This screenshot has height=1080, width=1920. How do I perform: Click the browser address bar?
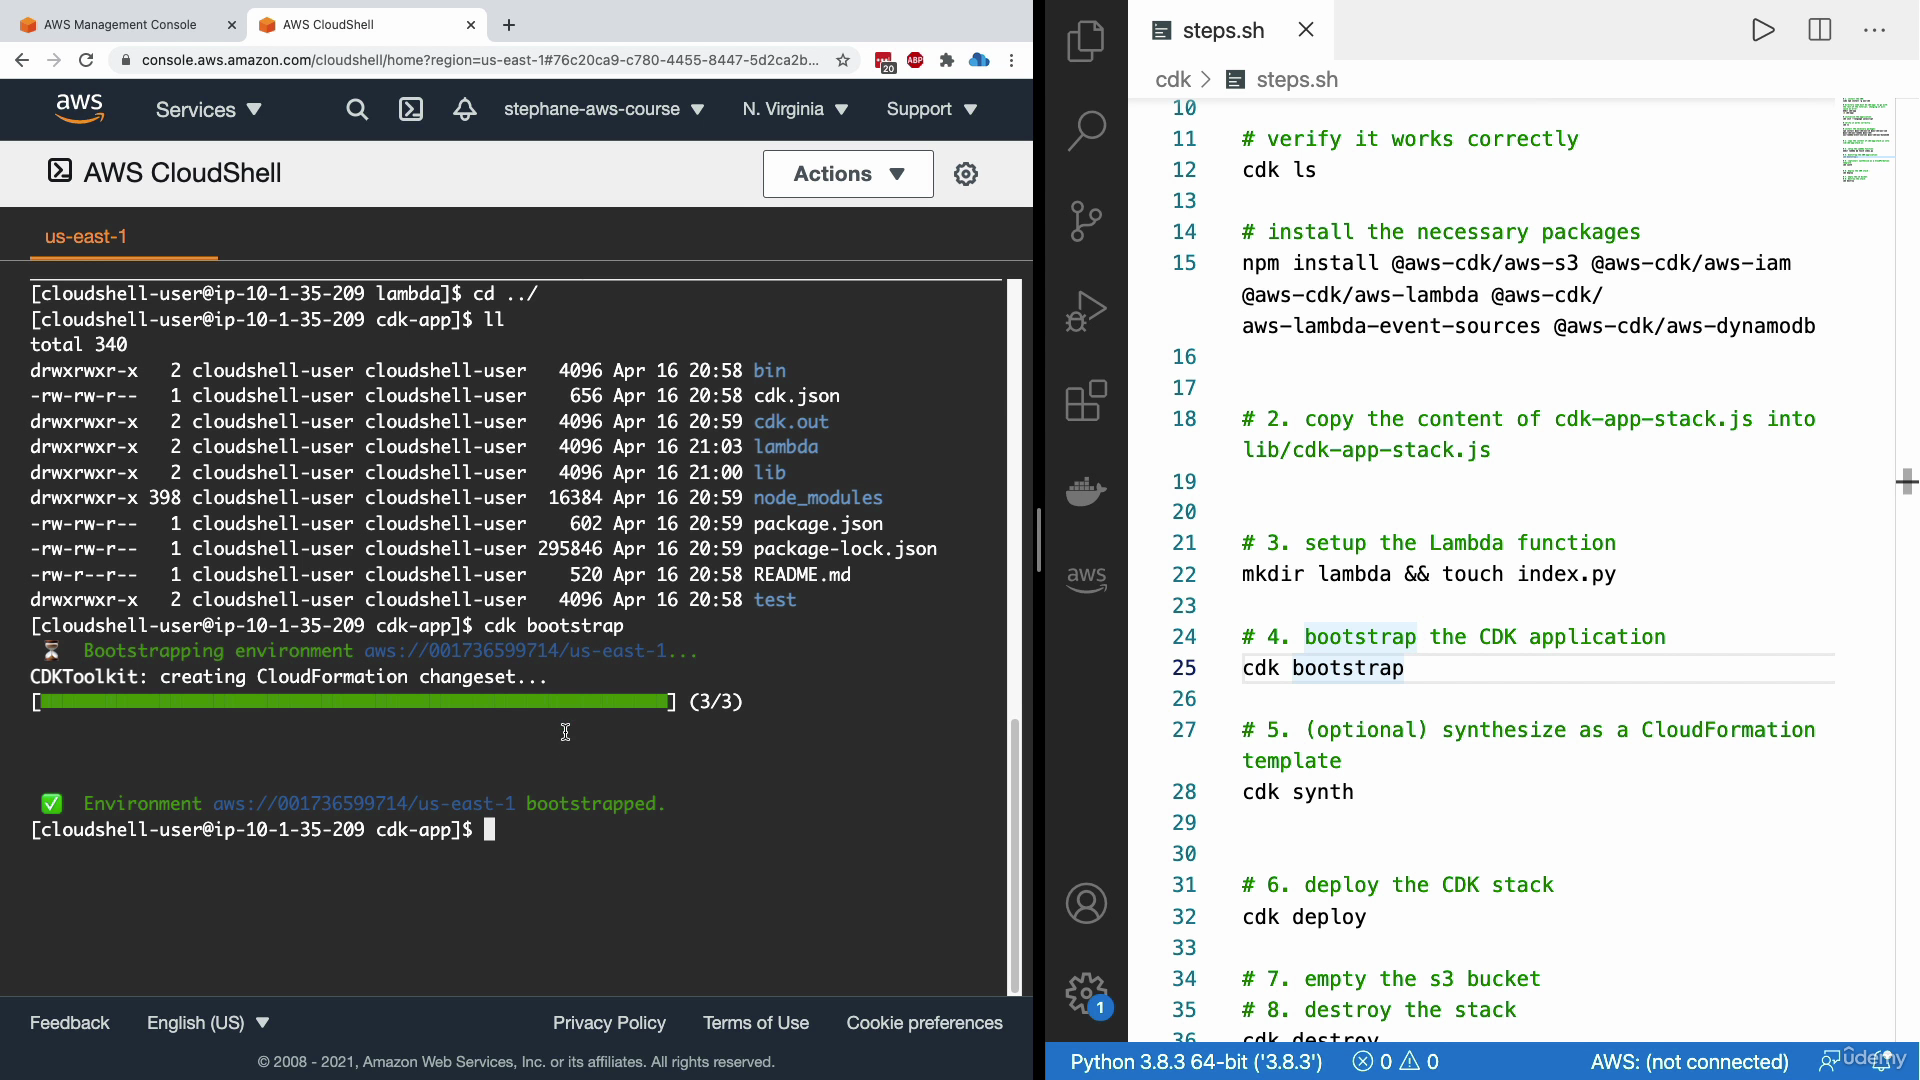(x=480, y=60)
